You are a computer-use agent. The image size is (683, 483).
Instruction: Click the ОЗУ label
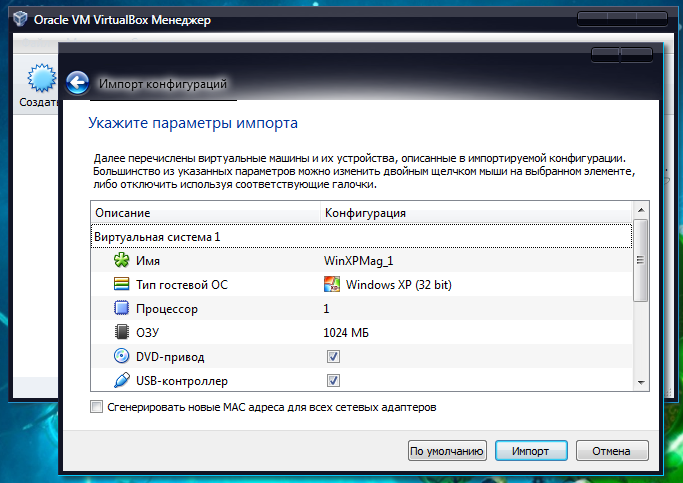[148, 333]
